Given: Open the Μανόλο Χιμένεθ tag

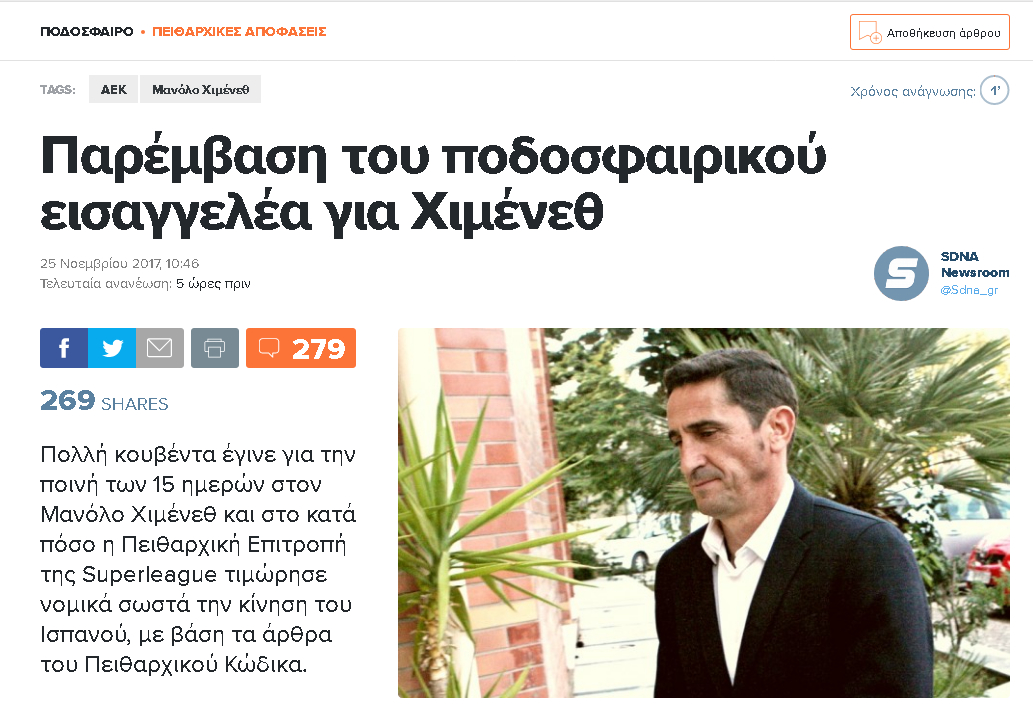Looking at the screenshot, I should [x=200, y=90].
